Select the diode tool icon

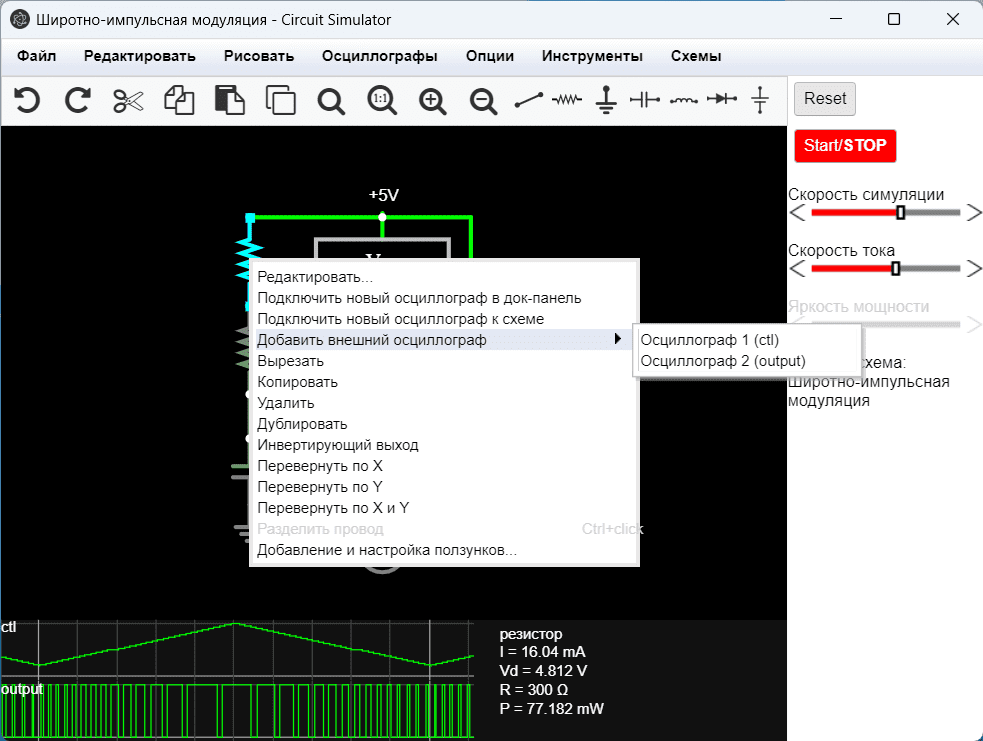click(x=722, y=100)
